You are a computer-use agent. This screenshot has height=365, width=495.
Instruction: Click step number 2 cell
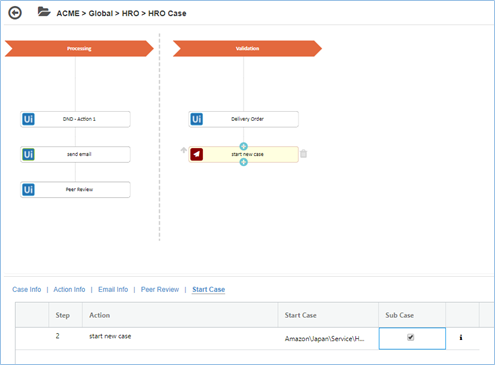[65, 338]
